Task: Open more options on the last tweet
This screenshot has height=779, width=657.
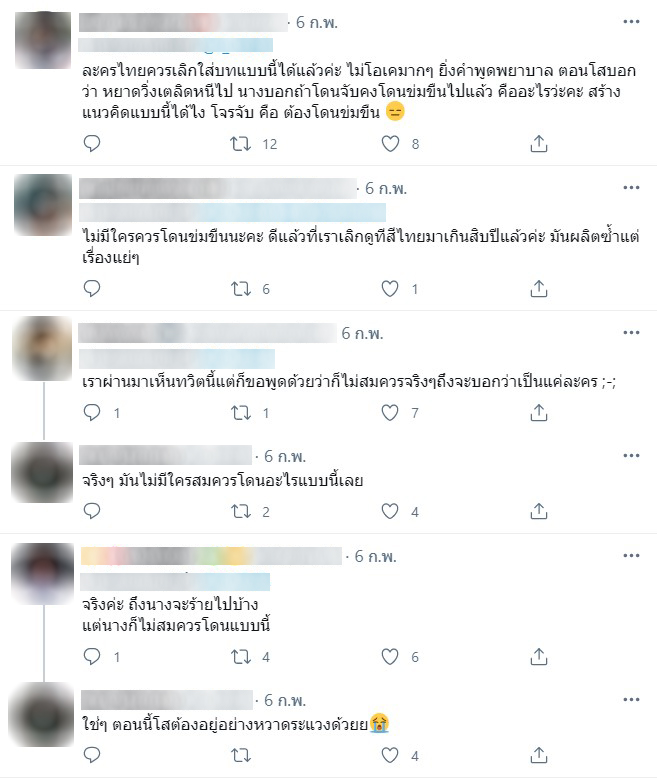Action: point(631,700)
